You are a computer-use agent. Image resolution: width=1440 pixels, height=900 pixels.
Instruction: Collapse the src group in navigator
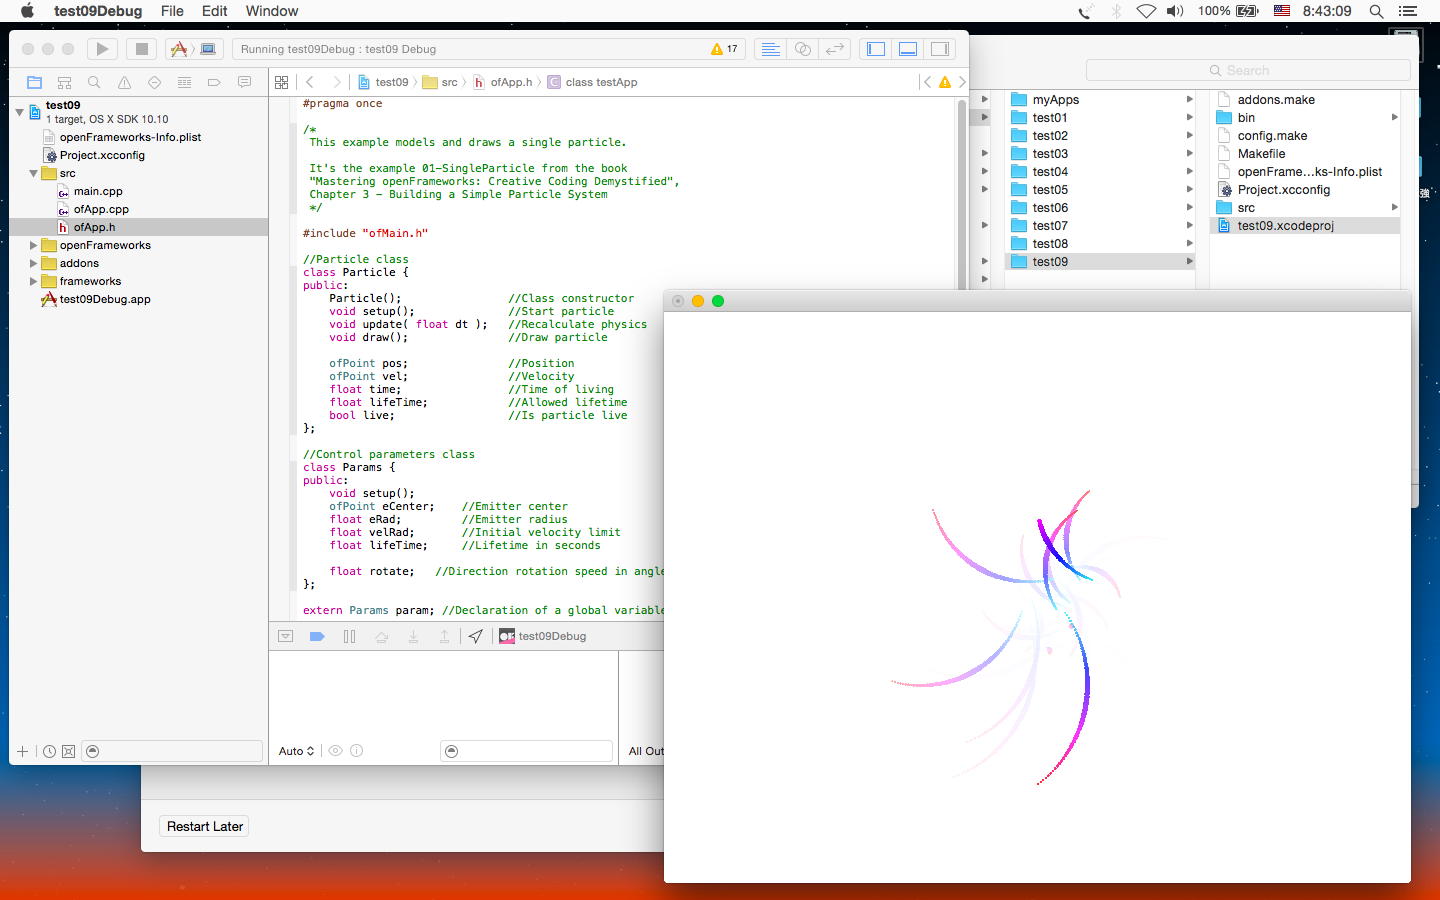33,173
